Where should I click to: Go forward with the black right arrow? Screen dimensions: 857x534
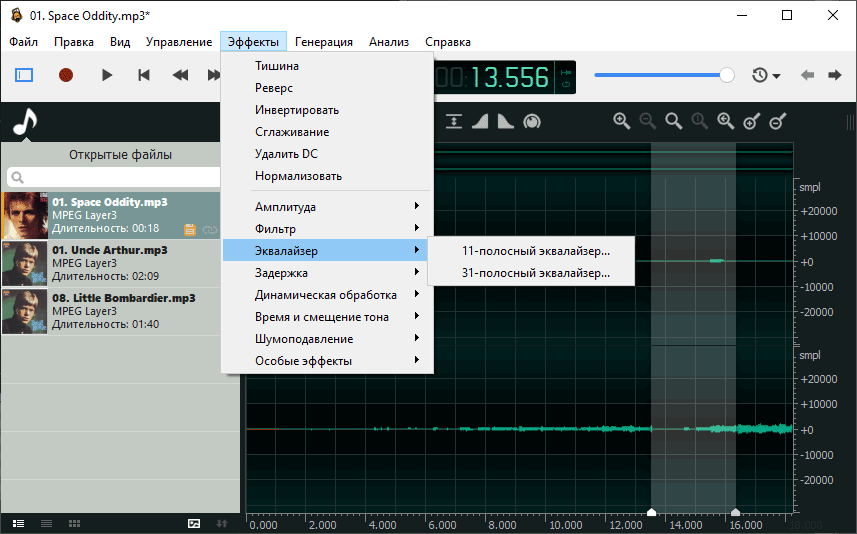[835, 75]
